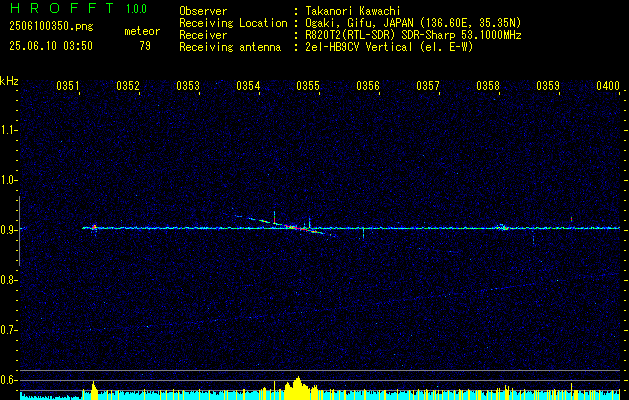This screenshot has height=400, width=629.
Task: Select the filename 2506100350.png
Action: [x=51, y=26]
